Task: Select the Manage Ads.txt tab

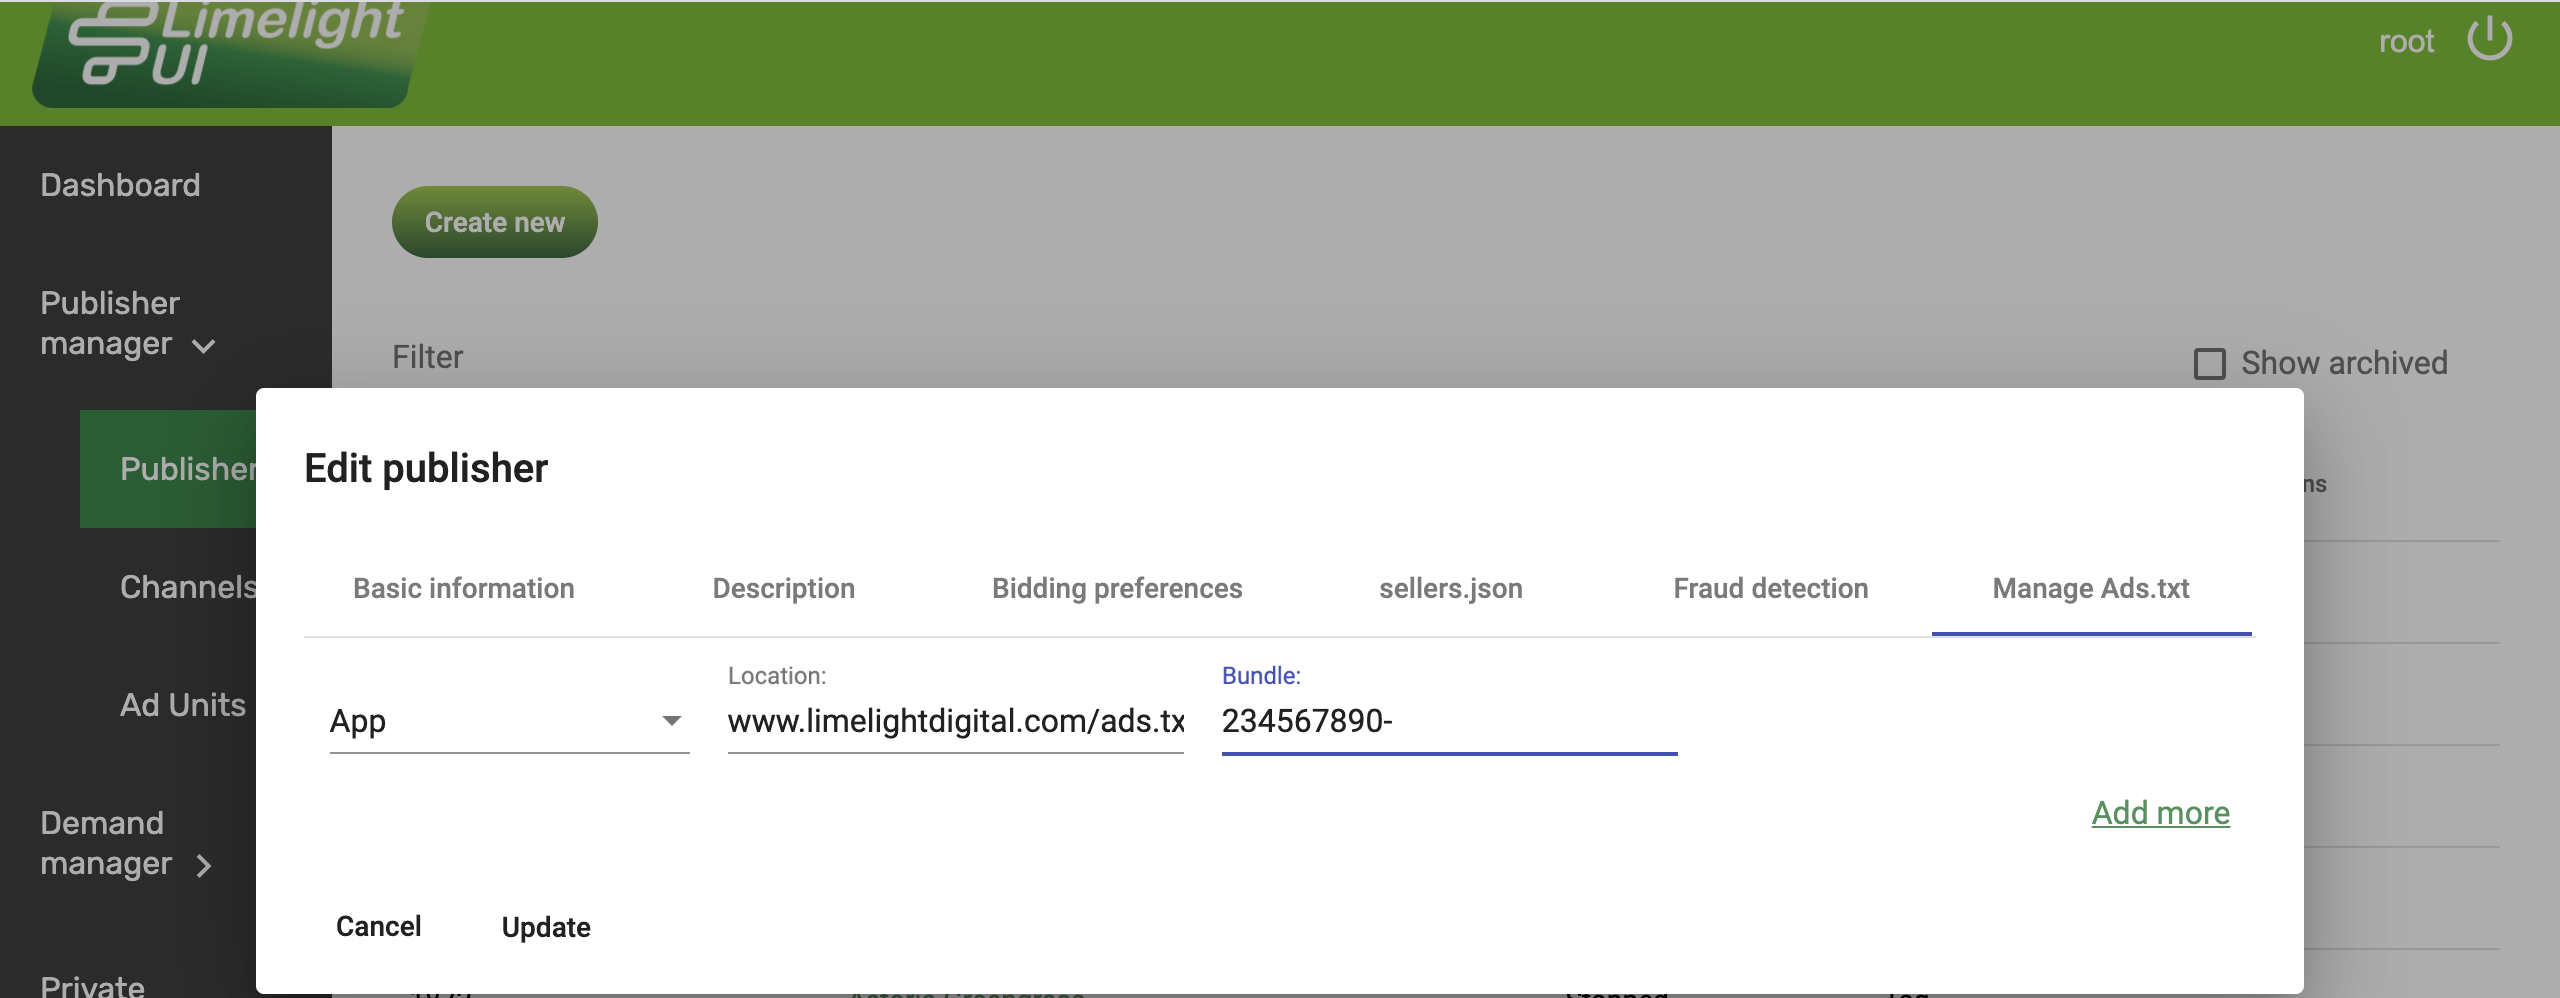Action: pyautogui.click(x=2090, y=588)
